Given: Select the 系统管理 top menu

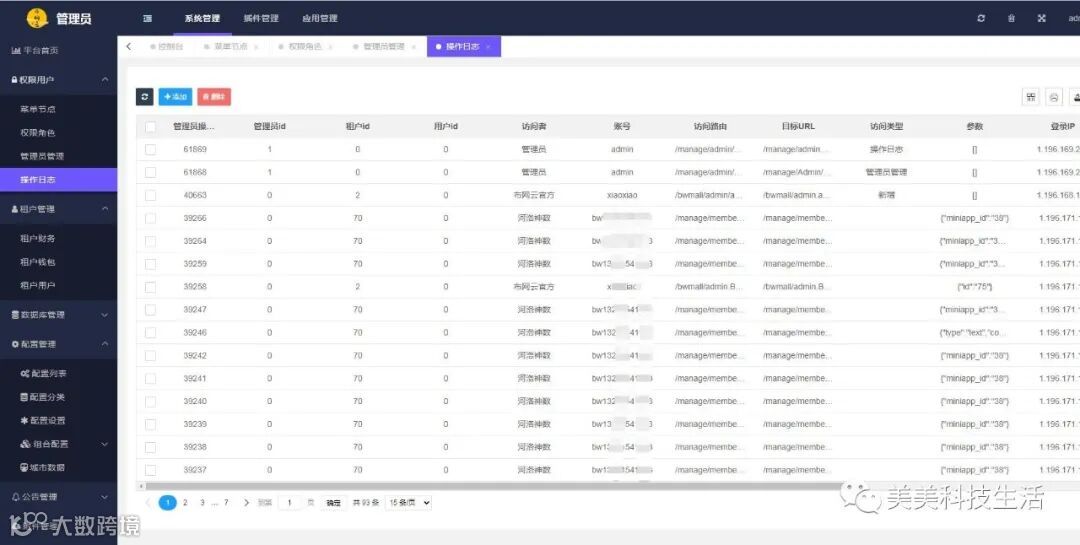Looking at the screenshot, I should [x=202, y=19].
